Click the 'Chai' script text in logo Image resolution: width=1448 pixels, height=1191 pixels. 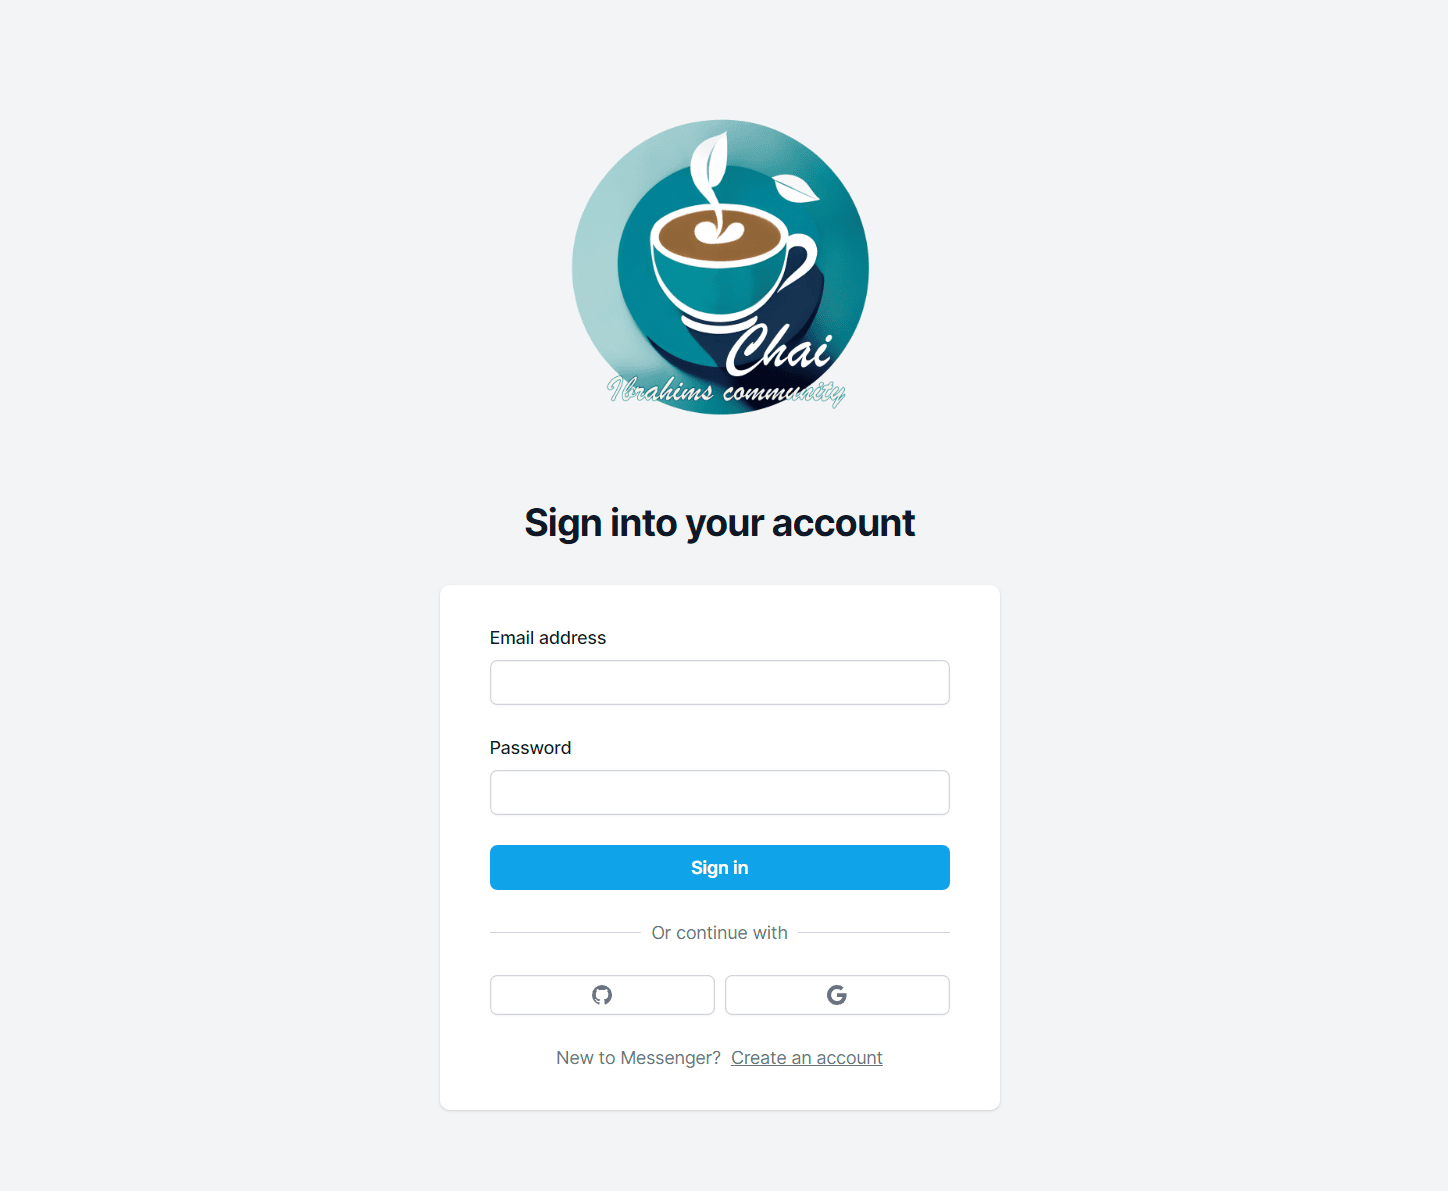click(x=779, y=349)
